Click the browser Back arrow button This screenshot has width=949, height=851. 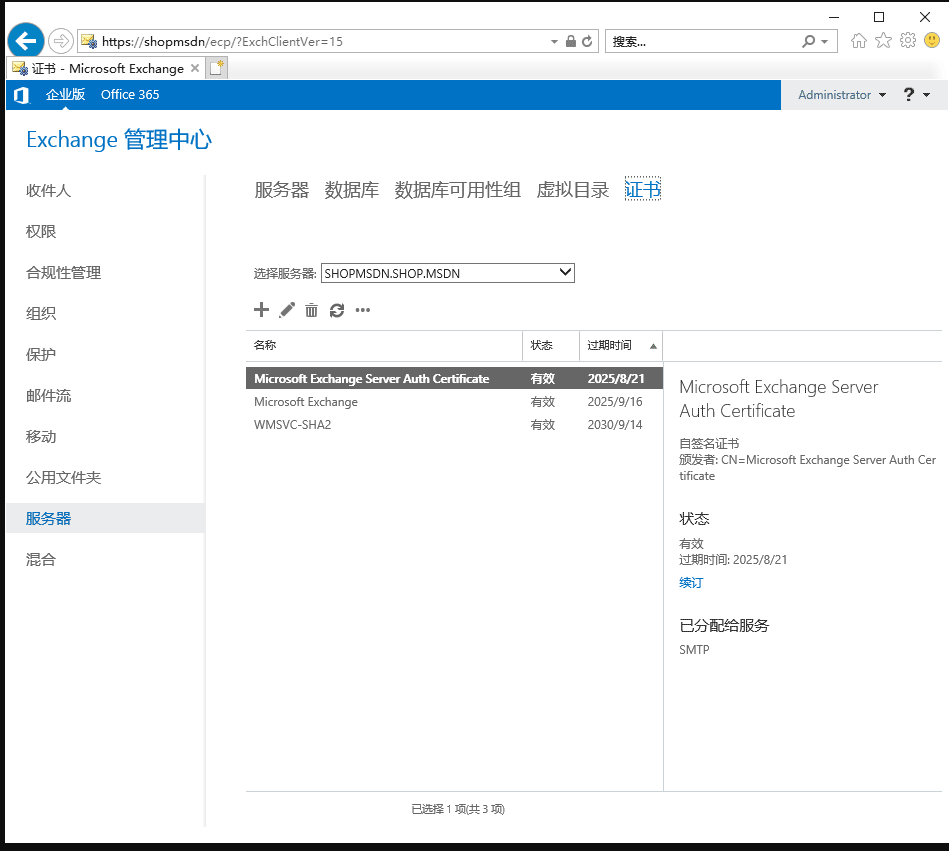click(25, 41)
